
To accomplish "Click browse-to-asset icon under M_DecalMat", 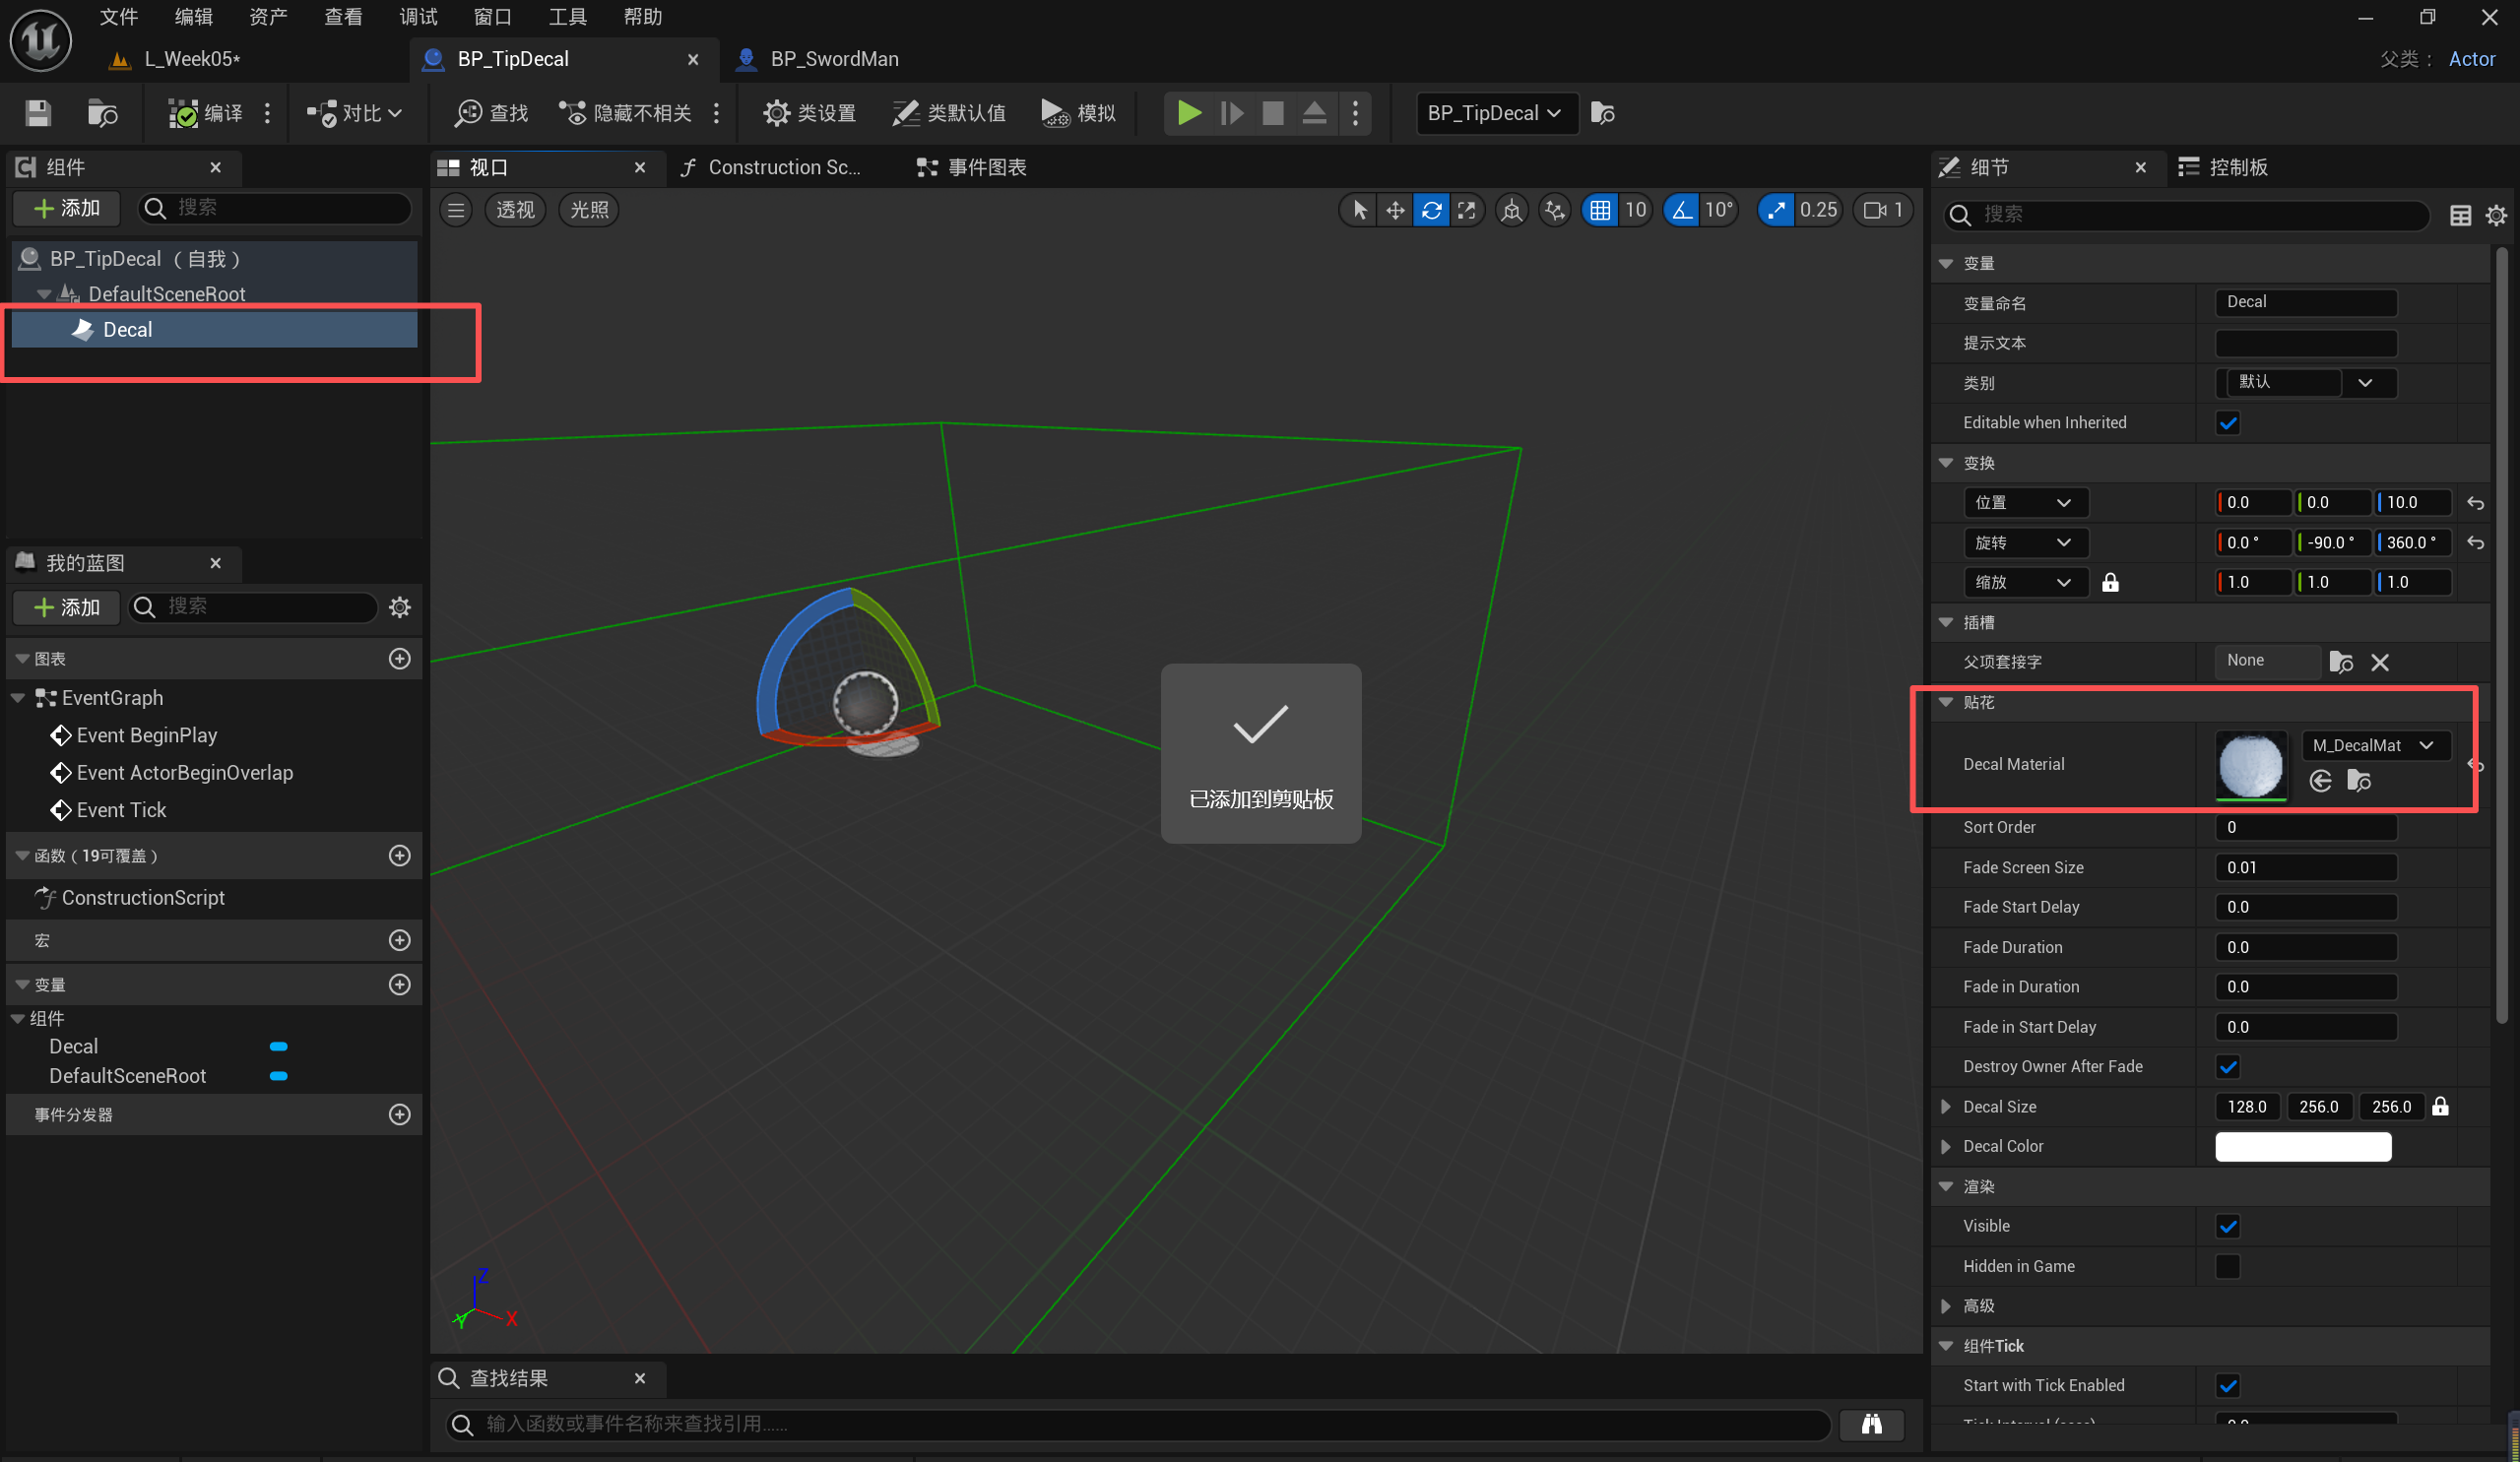I will click(x=2359, y=781).
